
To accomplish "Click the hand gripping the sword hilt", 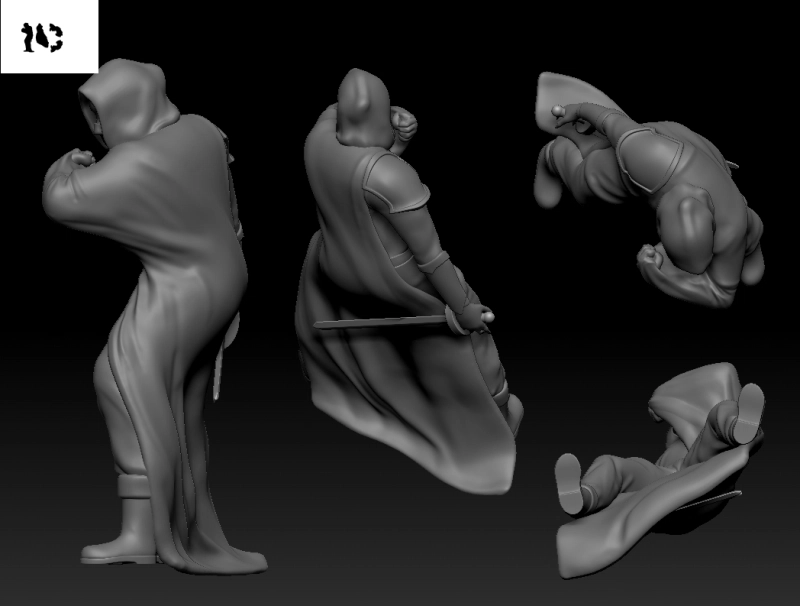I will coord(470,318).
